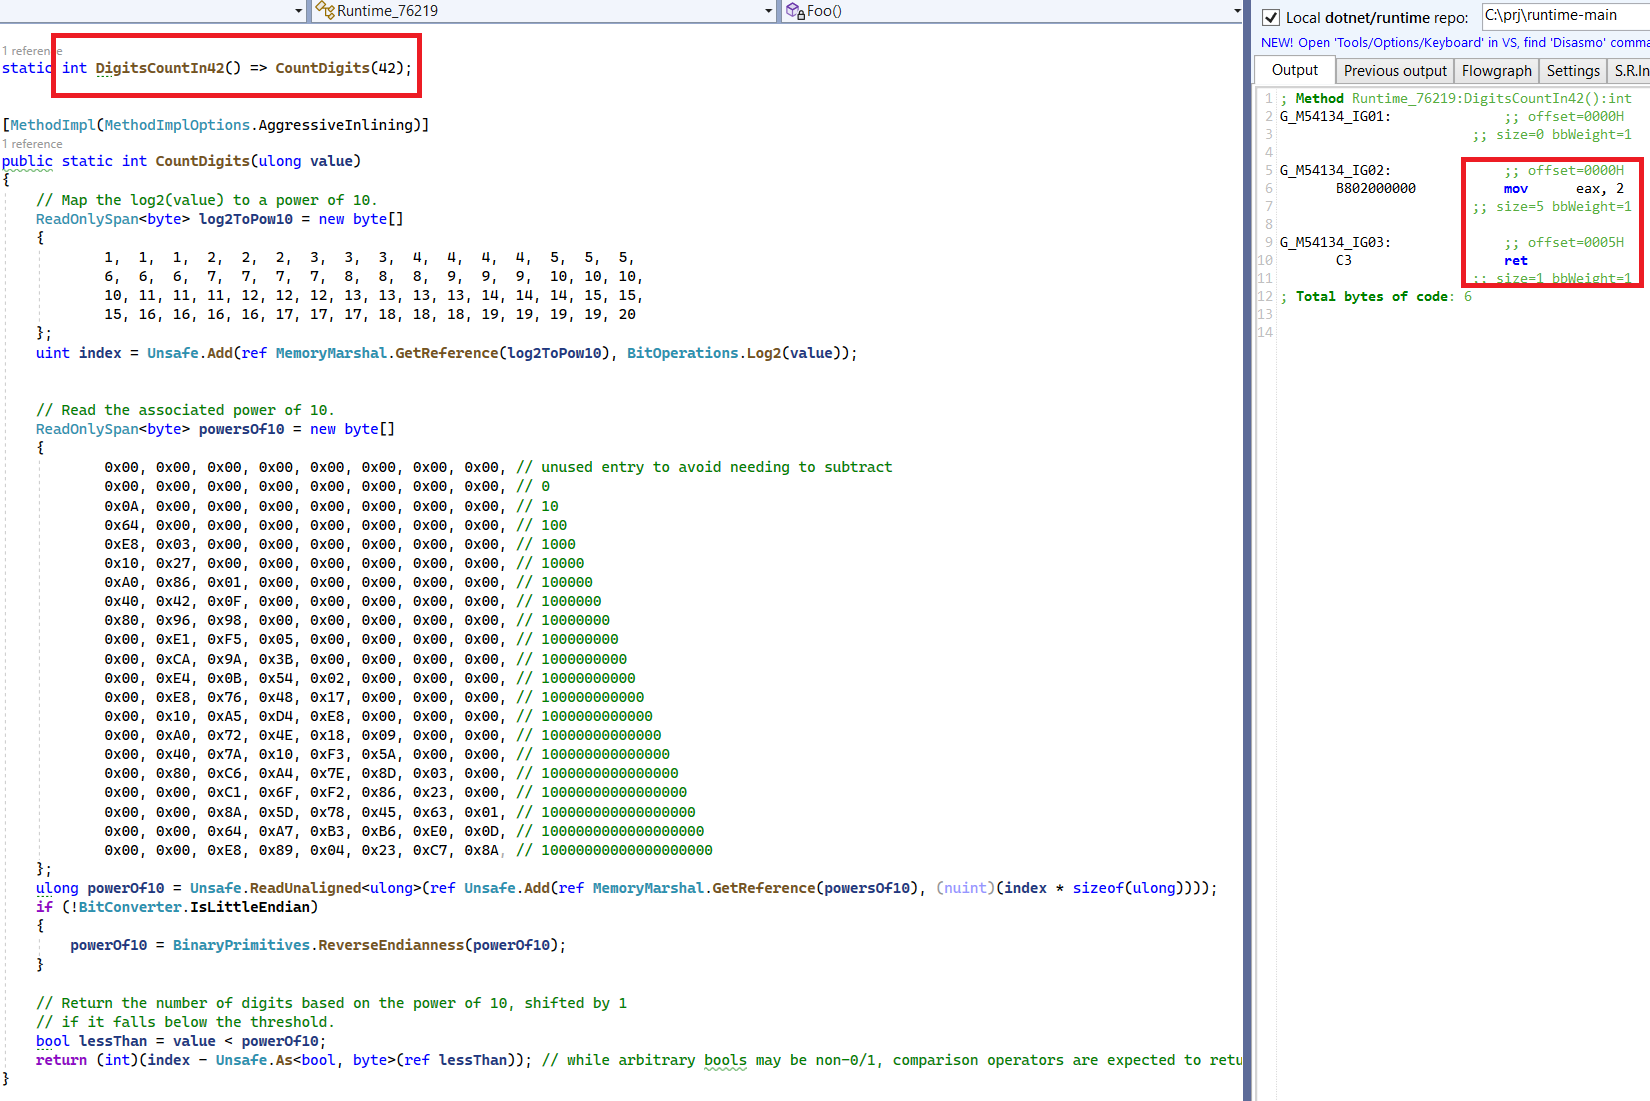Screen dimensions: 1650x1101
Task: Click the G_M54134_IG01 label in output
Action: click(x=1335, y=117)
